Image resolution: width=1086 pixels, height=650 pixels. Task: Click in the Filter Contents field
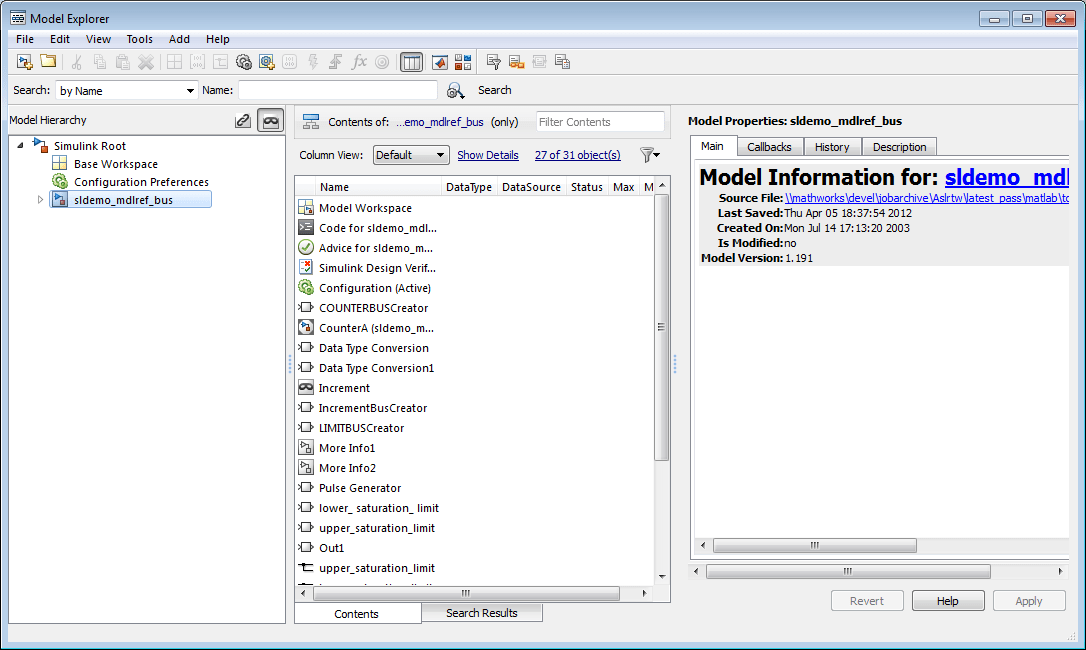[x=600, y=122]
